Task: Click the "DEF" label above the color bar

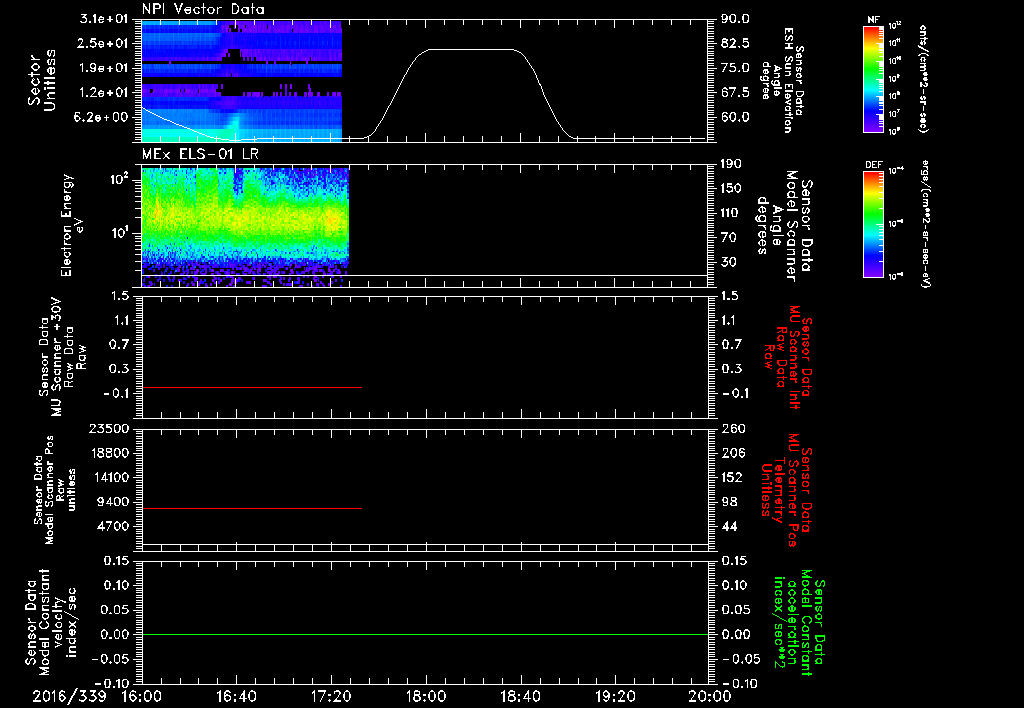Action: 873,165
